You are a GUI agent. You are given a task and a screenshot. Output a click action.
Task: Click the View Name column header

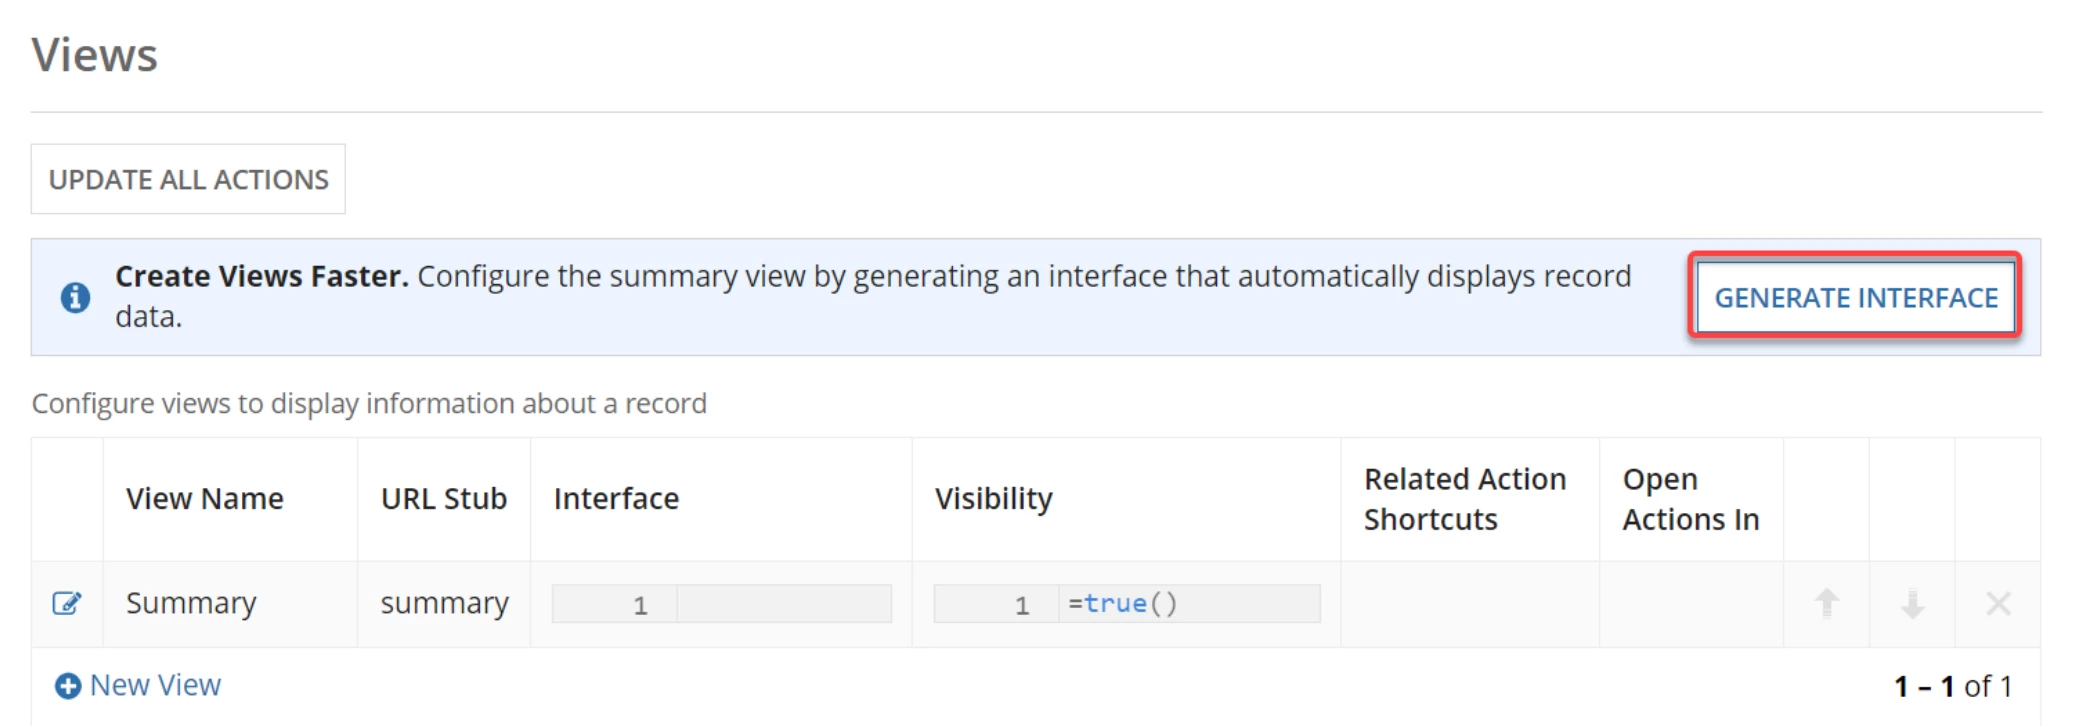click(205, 498)
